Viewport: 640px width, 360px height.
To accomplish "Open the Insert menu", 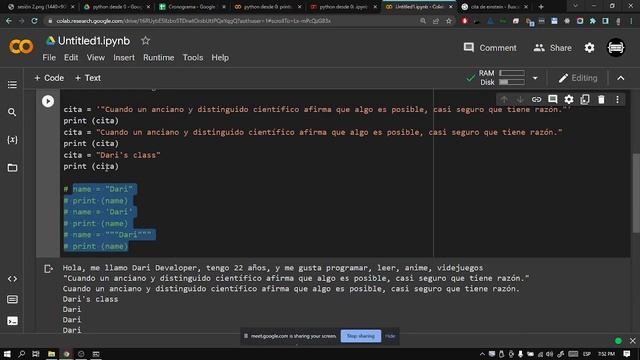I will (124, 58).
